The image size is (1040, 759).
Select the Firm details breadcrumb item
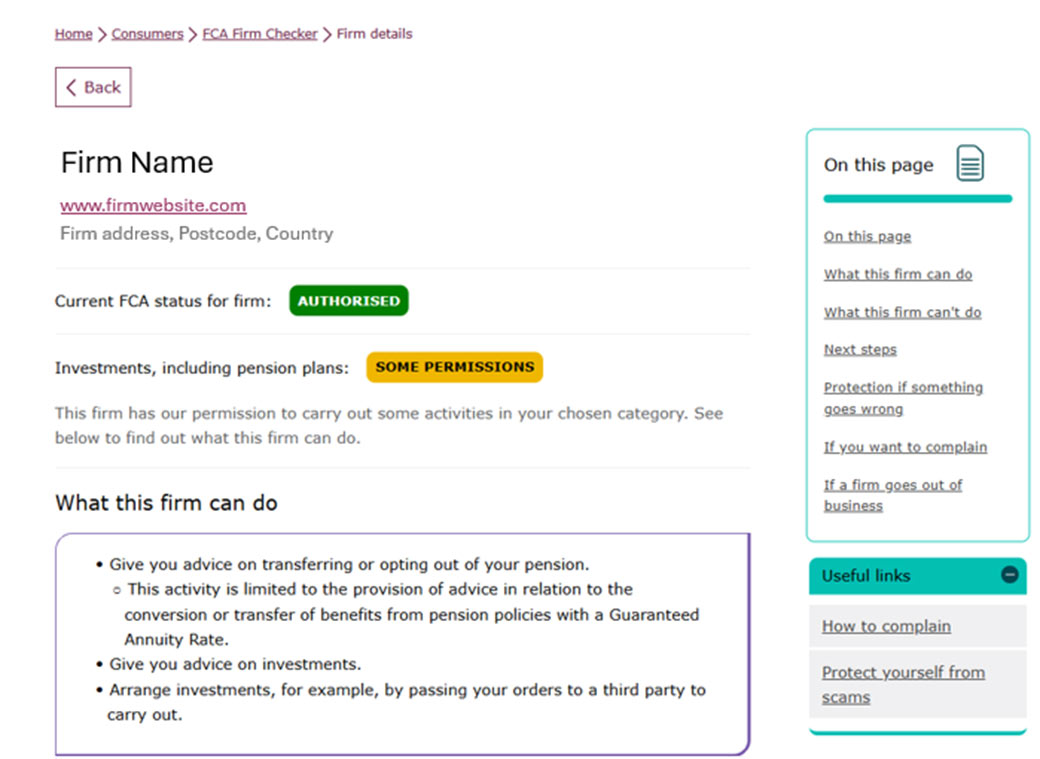click(374, 33)
